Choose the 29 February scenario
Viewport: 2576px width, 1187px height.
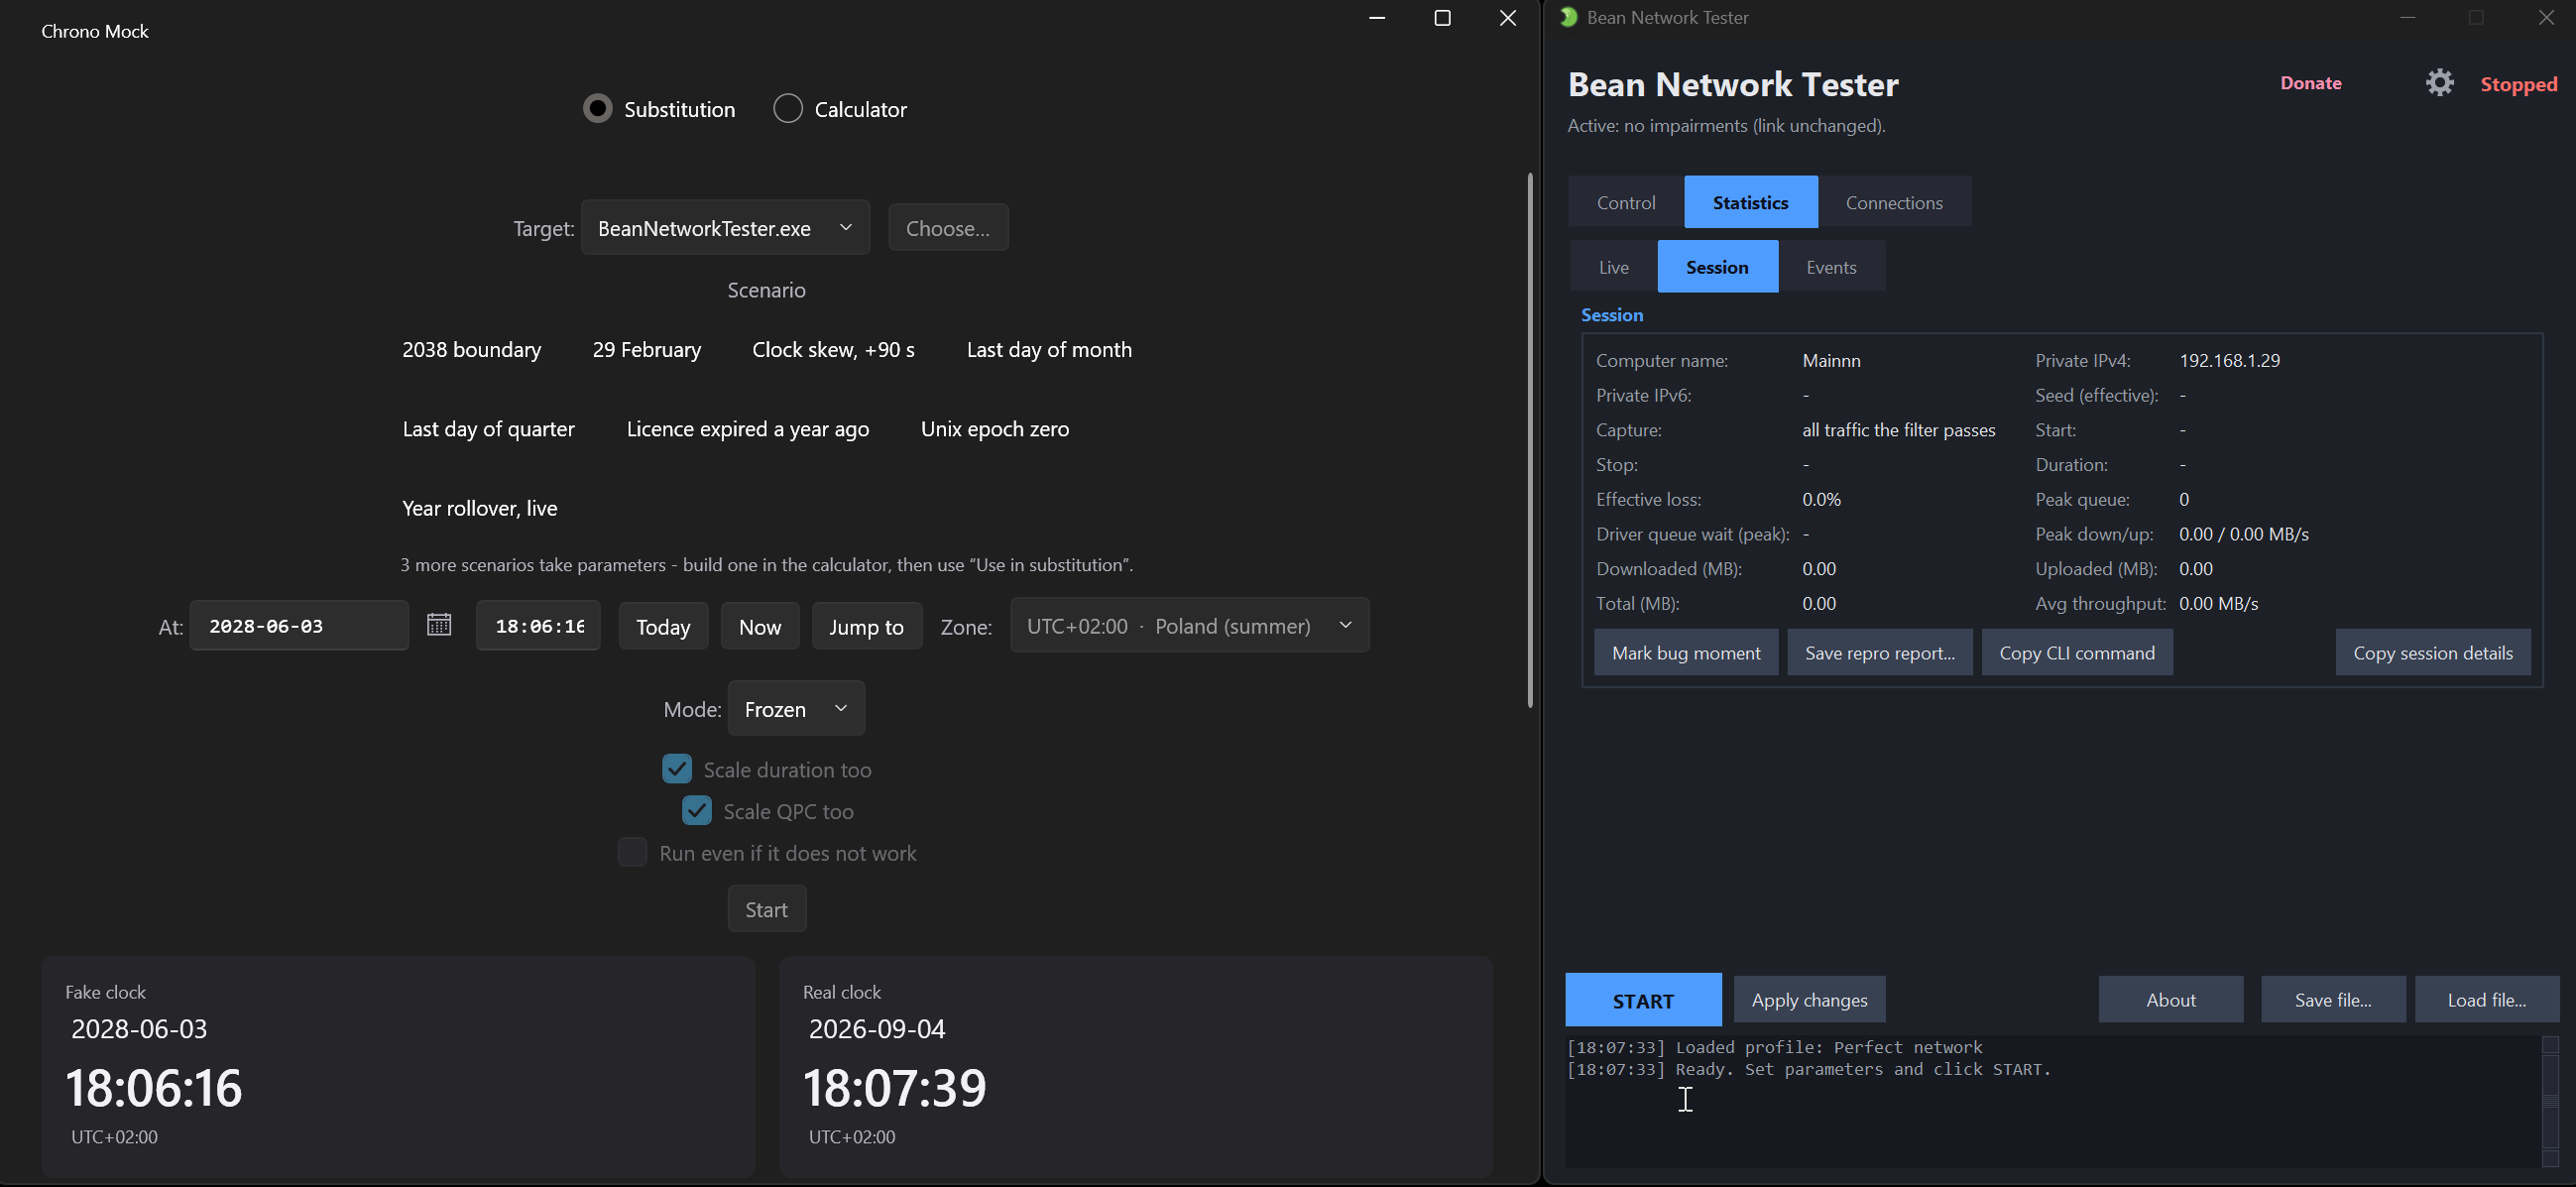[647, 349]
